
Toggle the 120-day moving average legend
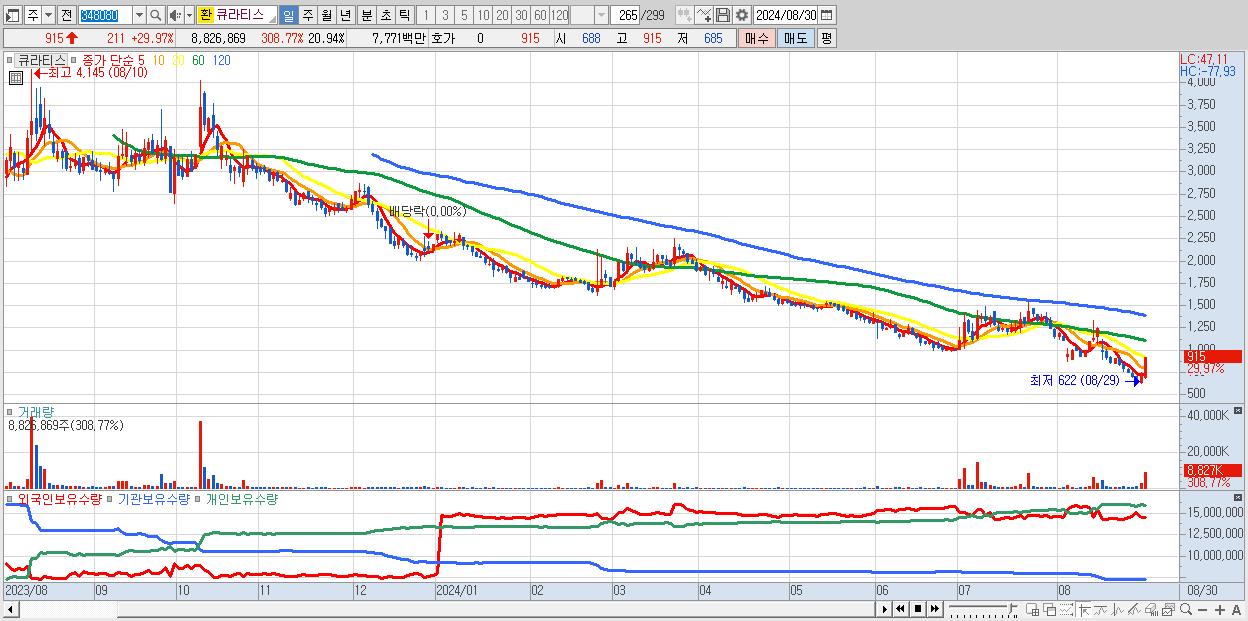coord(222,60)
